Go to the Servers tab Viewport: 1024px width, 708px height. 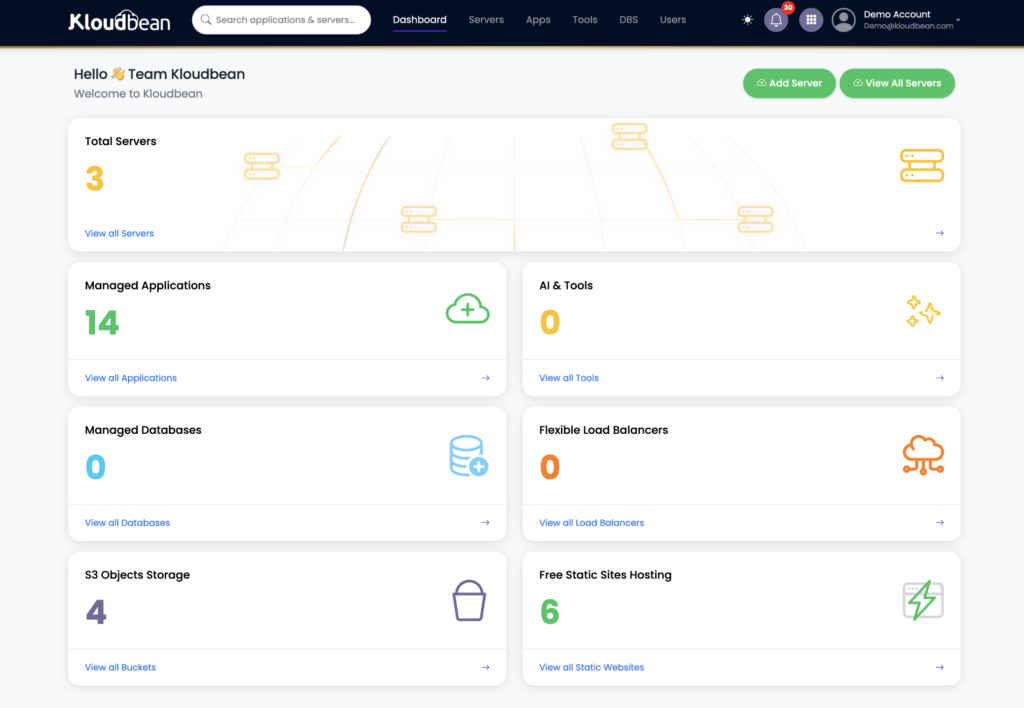[x=486, y=20]
